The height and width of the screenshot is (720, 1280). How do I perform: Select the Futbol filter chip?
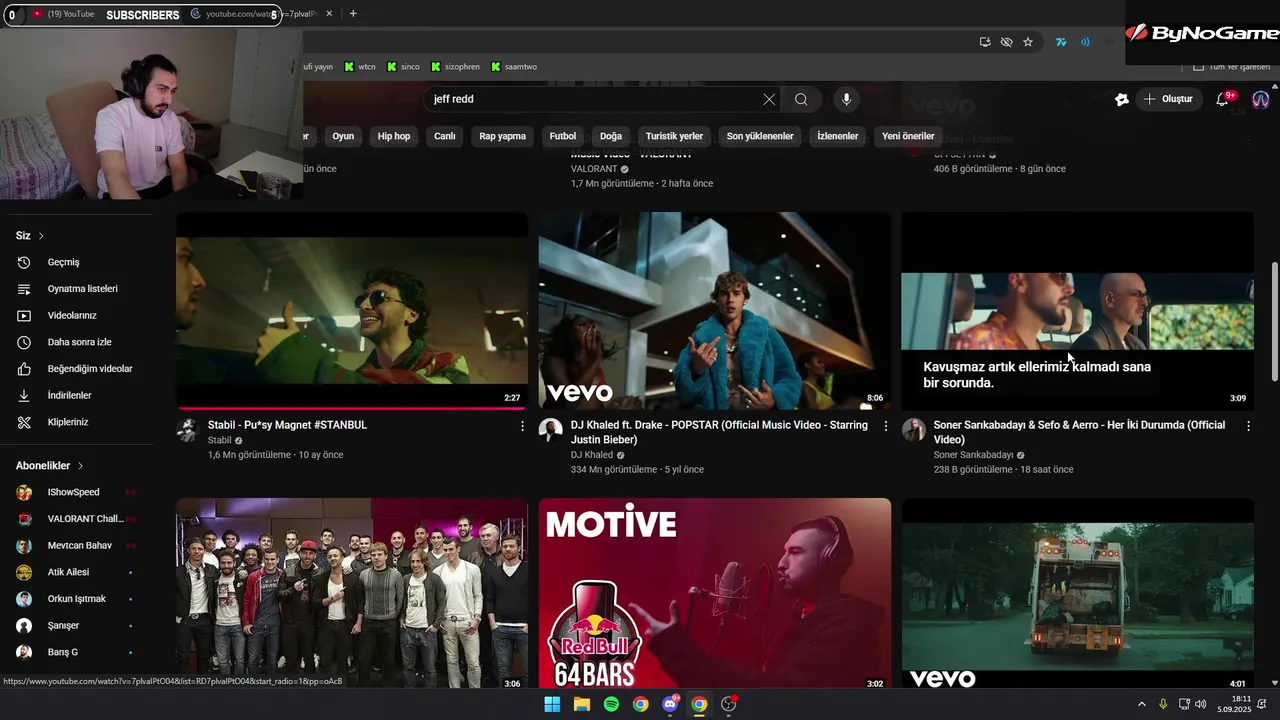563,136
